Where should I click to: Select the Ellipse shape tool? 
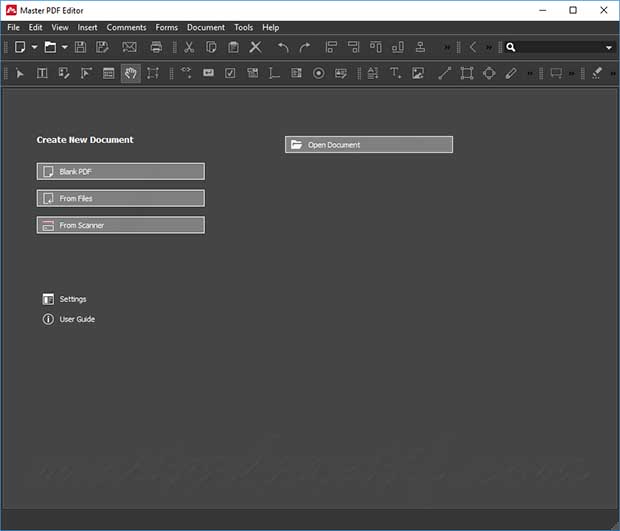[x=489, y=74]
